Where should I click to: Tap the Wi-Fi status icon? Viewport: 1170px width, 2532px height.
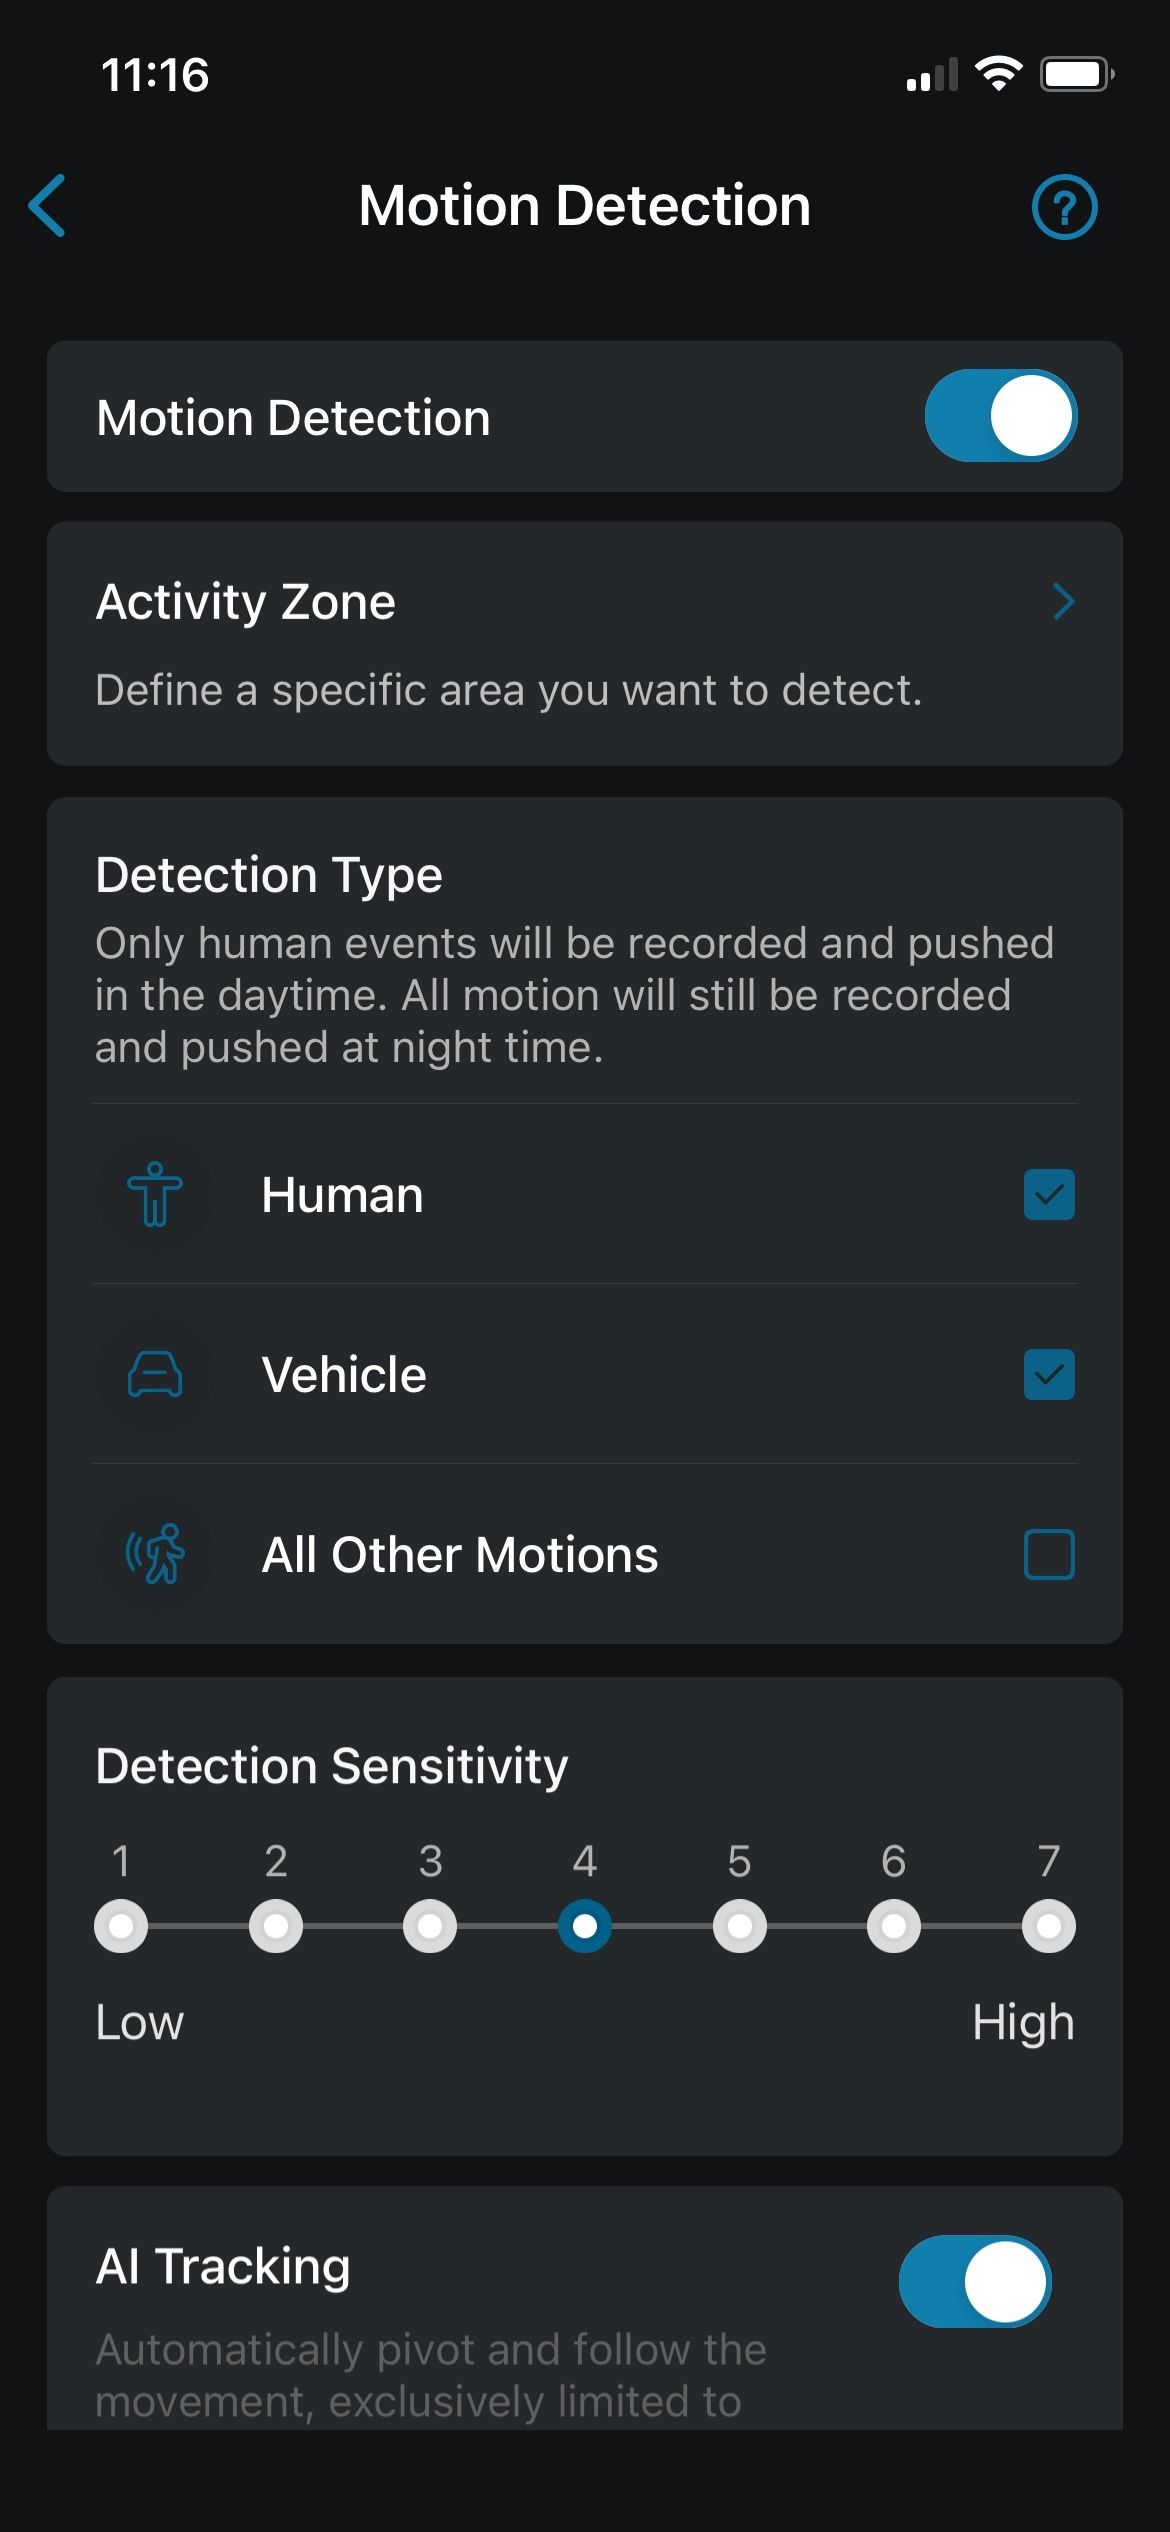[998, 74]
